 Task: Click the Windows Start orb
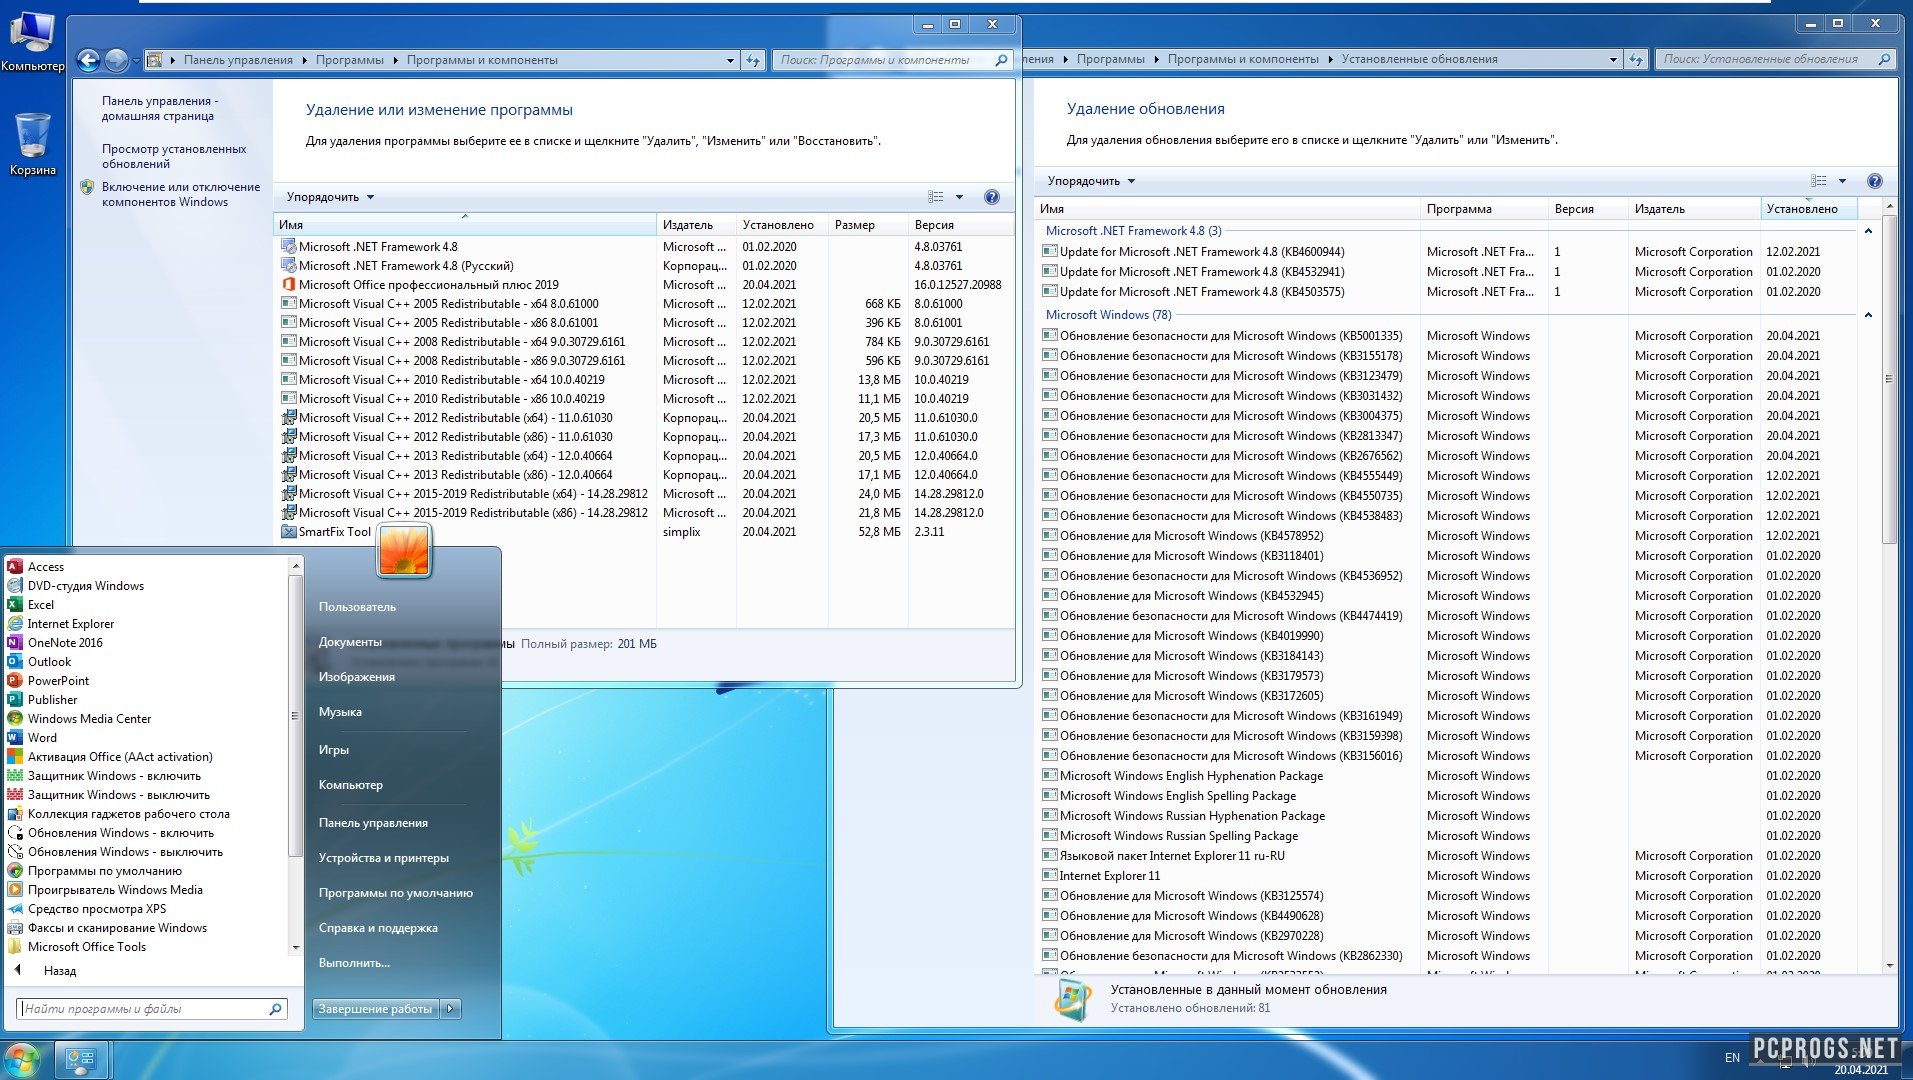coord(22,1059)
